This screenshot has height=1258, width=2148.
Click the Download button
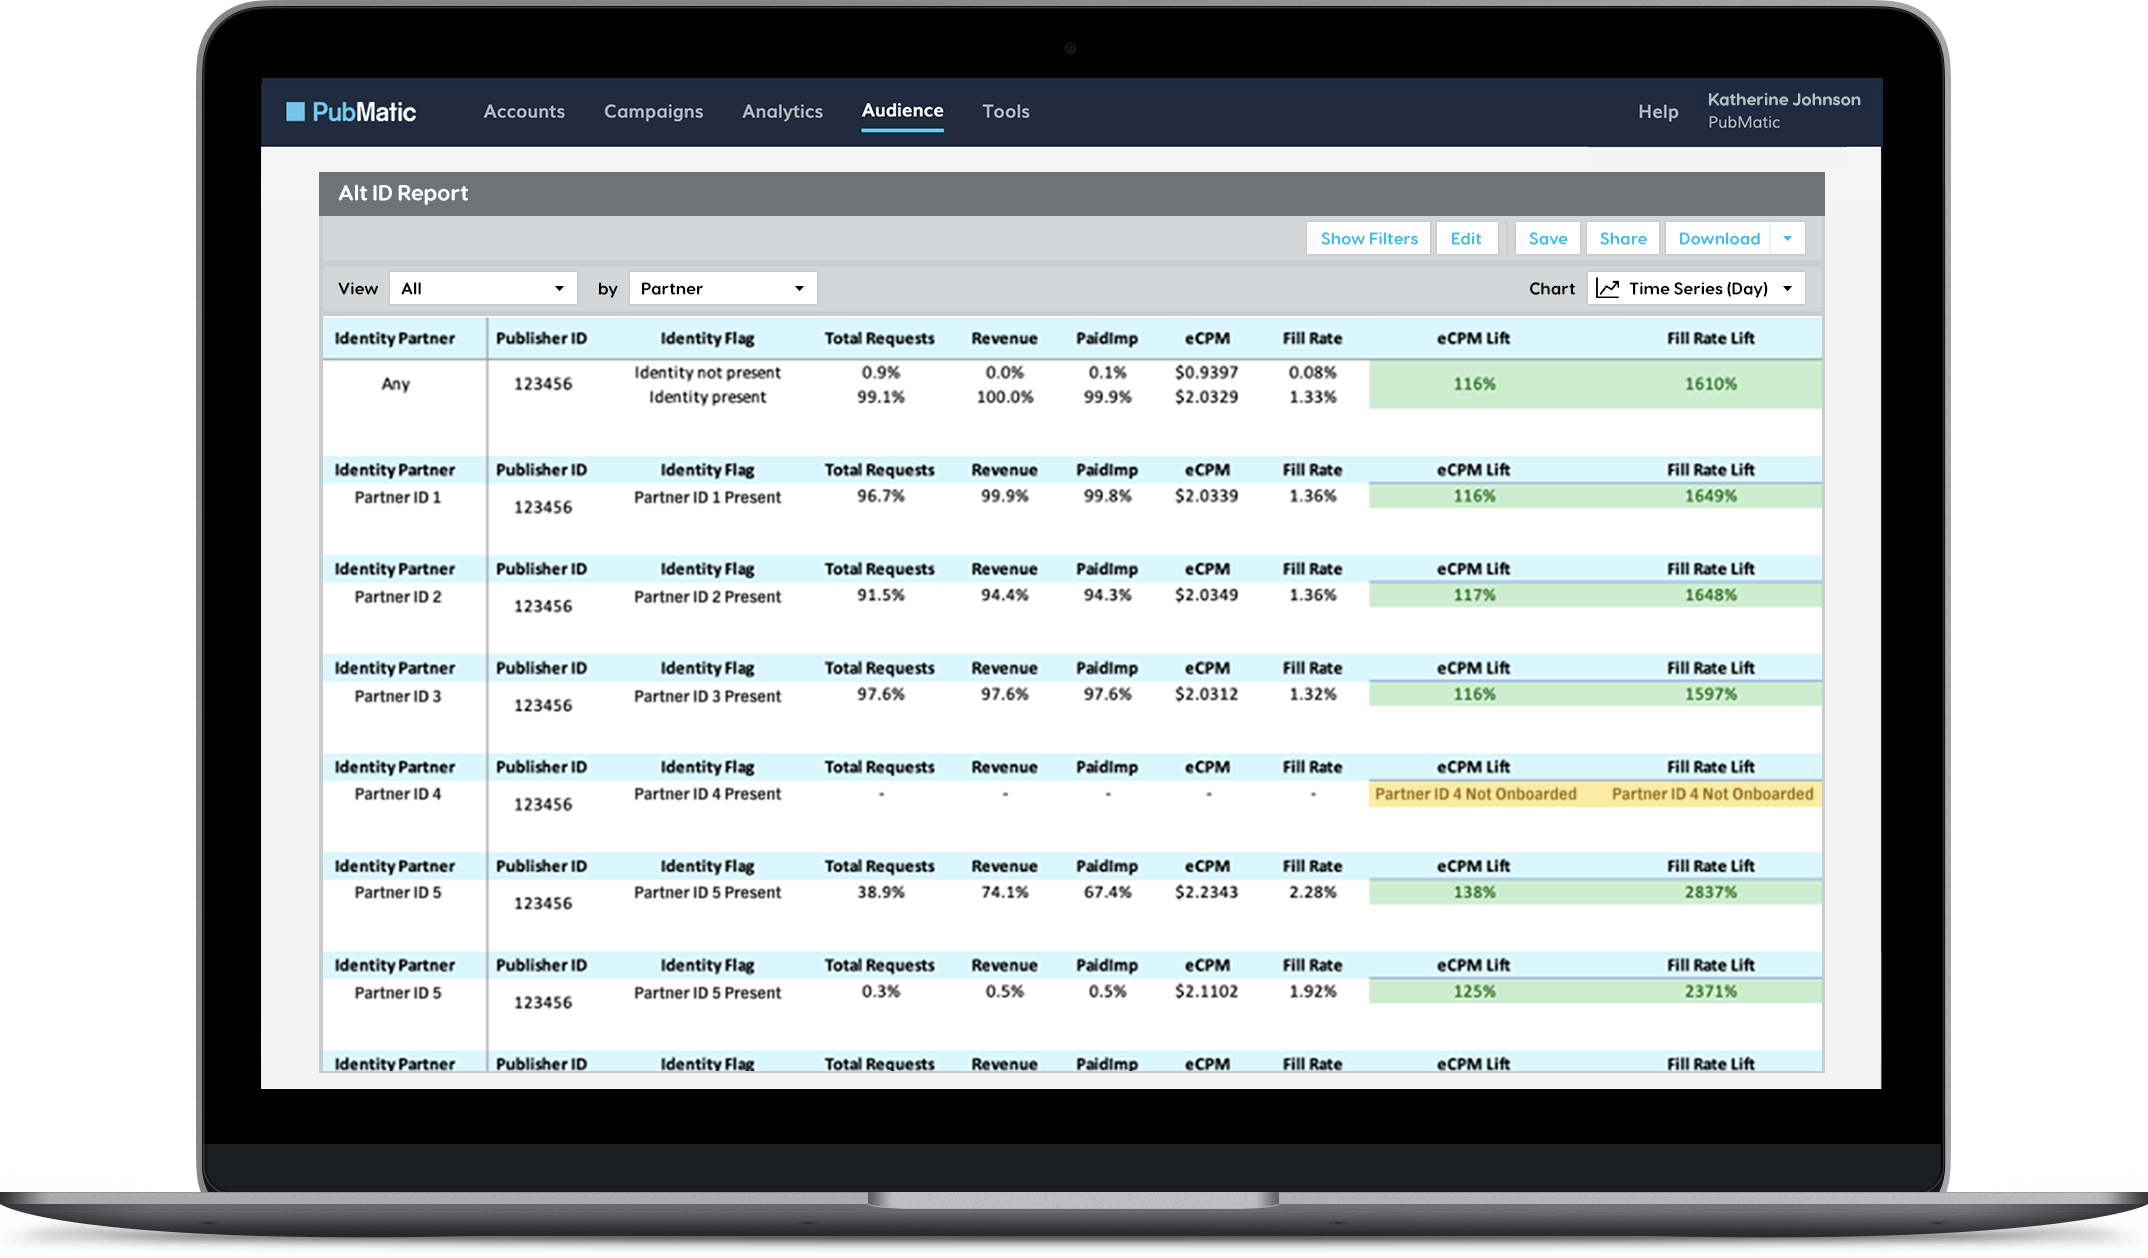coord(1718,239)
